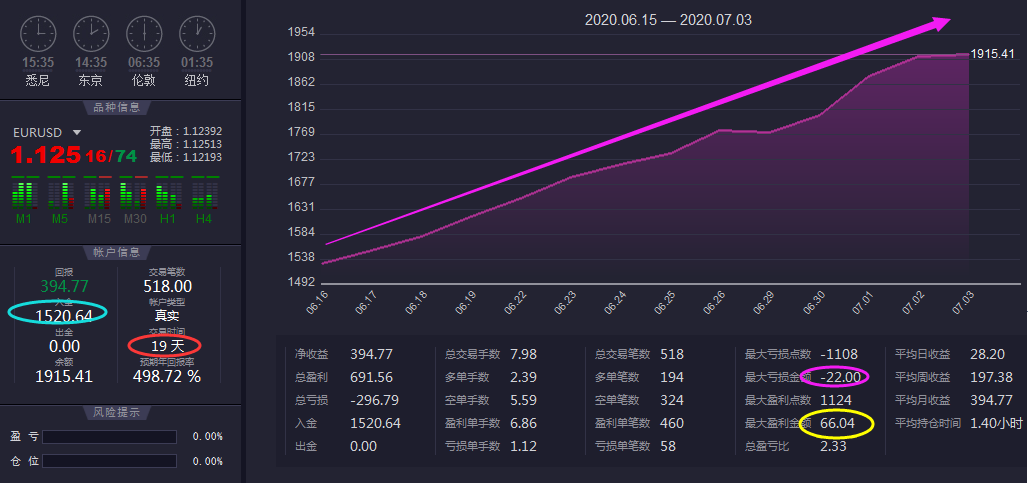Select the M5 timeframe indicator bars
The image size is (1028, 483).
[x=60, y=193]
